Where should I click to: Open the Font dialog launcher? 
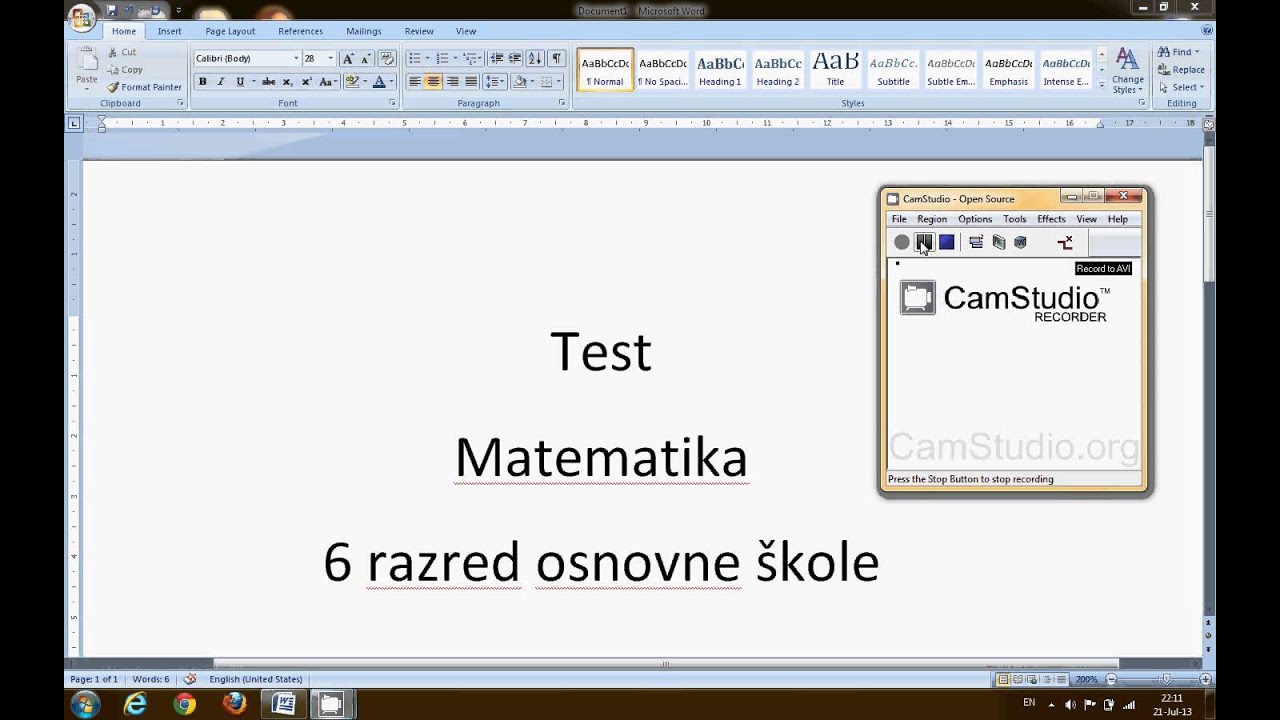pos(392,103)
